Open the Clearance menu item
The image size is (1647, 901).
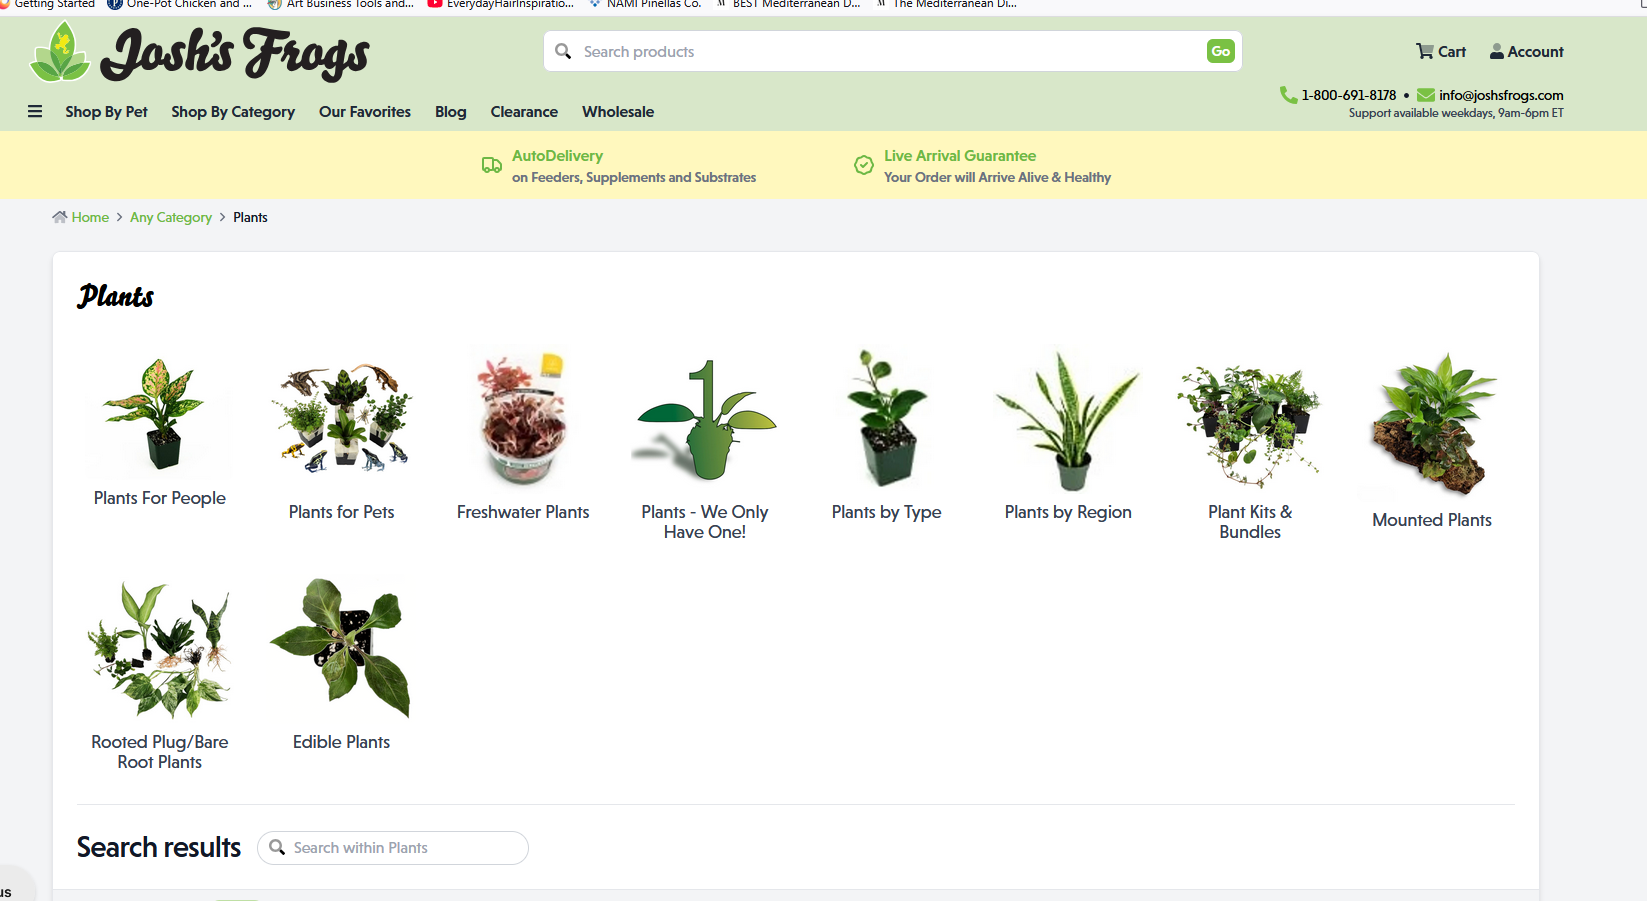(x=524, y=112)
